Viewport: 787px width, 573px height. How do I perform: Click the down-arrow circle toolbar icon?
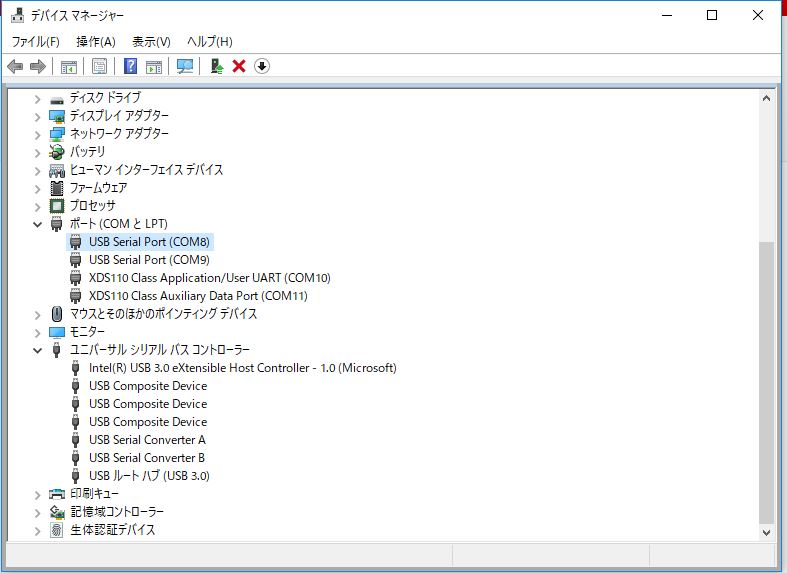point(262,66)
